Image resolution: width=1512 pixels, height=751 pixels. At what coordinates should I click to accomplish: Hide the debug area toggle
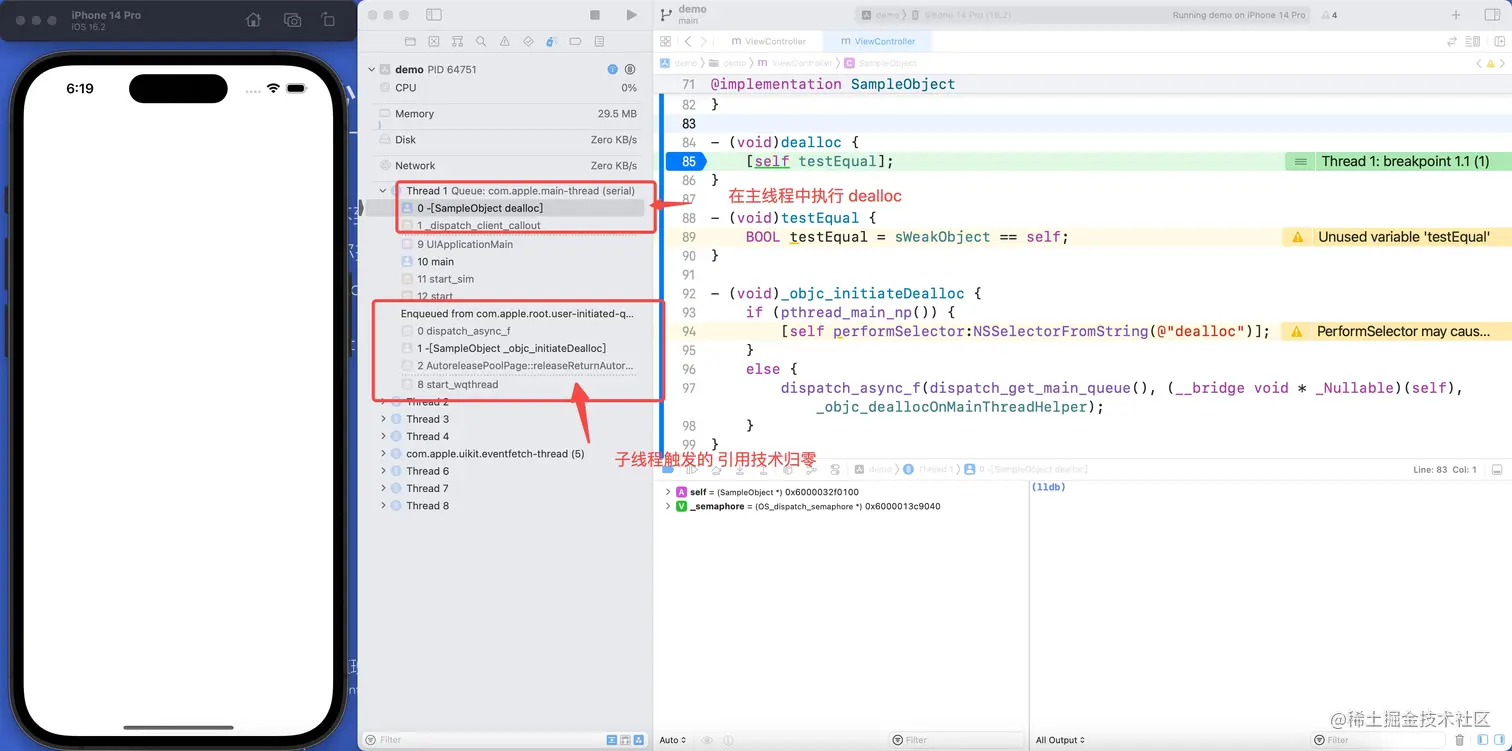tap(1497, 469)
